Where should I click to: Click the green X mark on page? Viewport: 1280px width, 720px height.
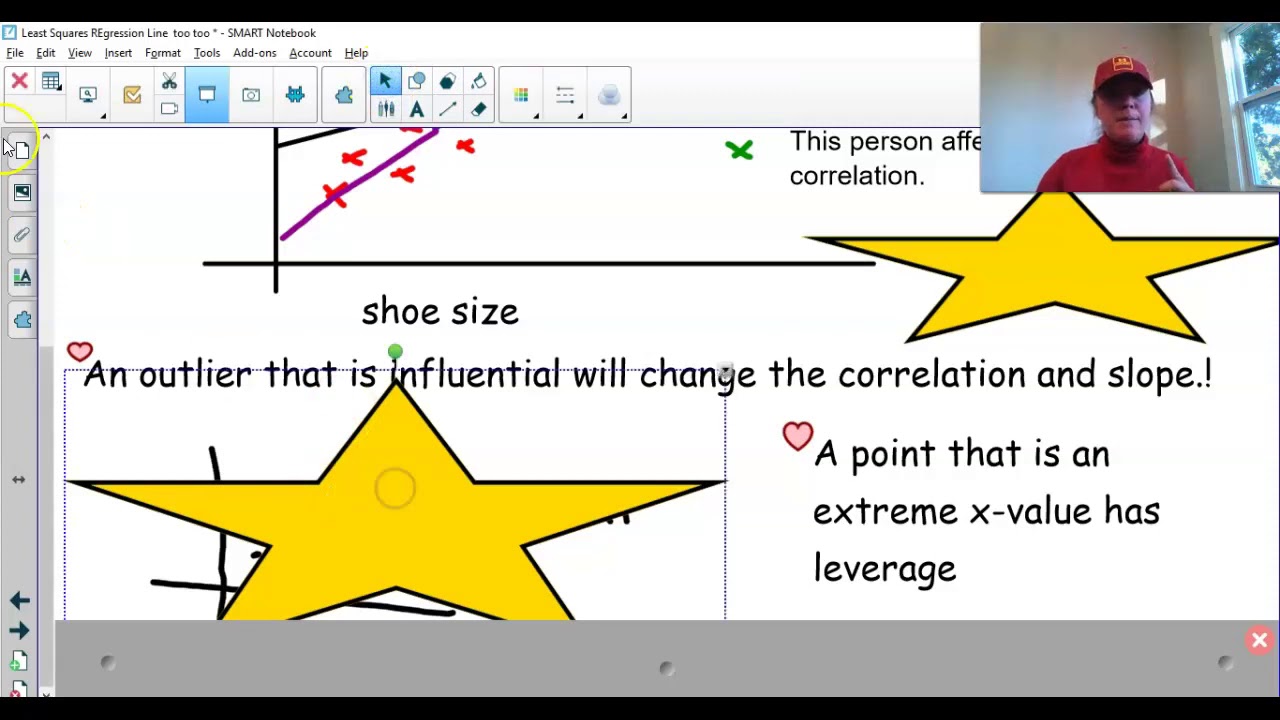[x=739, y=150]
